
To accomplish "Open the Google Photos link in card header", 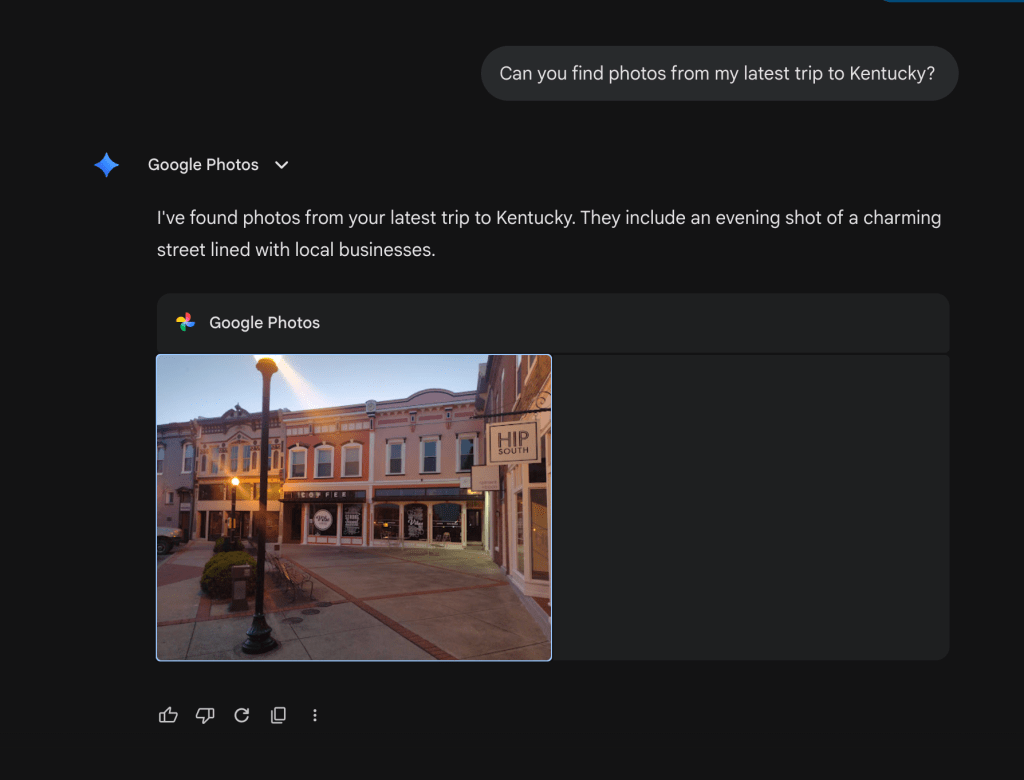I will pos(264,322).
